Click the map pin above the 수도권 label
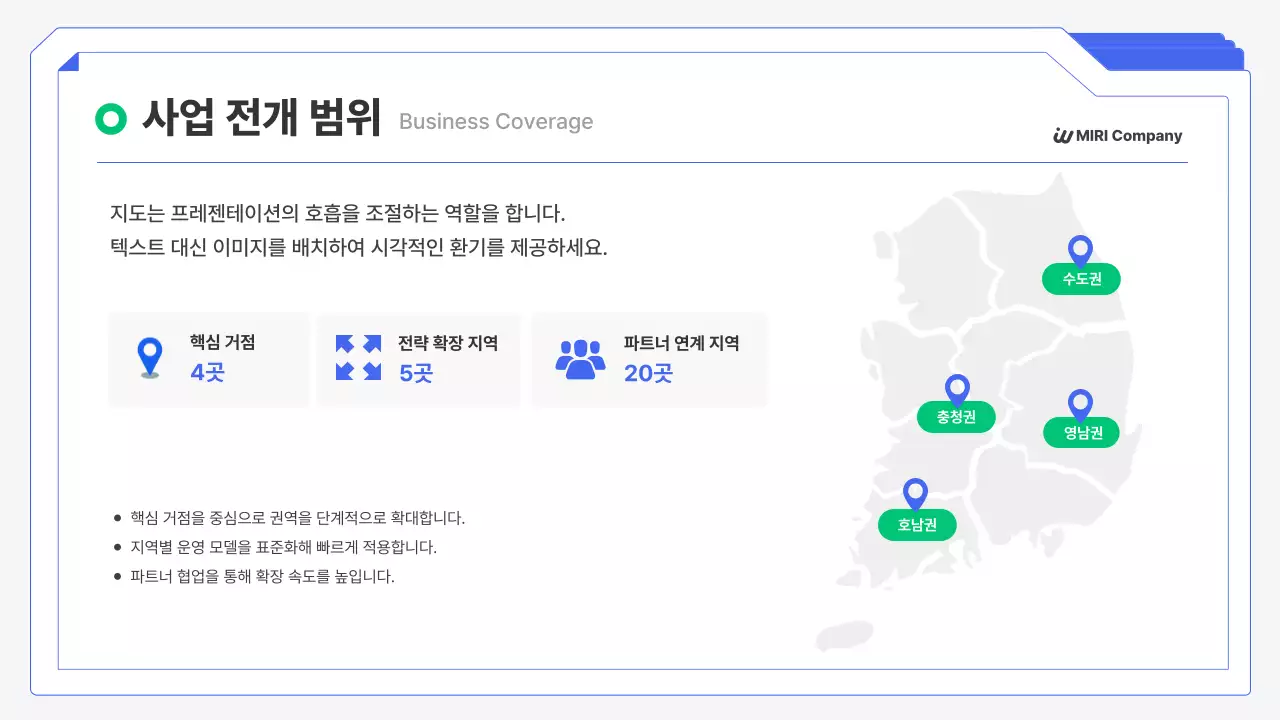1280x720 pixels. coord(1080,249)
